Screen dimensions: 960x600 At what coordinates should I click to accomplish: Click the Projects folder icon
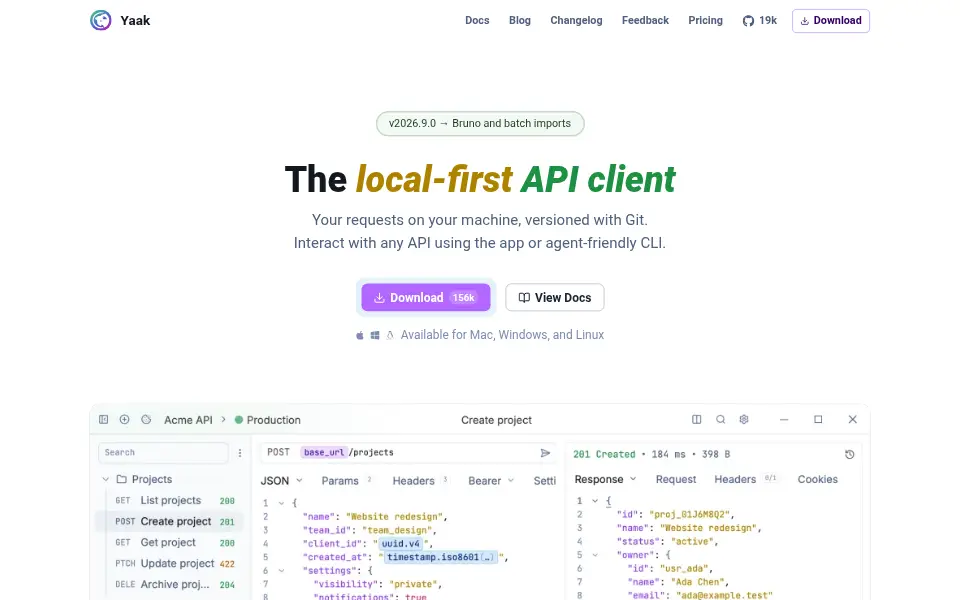121,479
